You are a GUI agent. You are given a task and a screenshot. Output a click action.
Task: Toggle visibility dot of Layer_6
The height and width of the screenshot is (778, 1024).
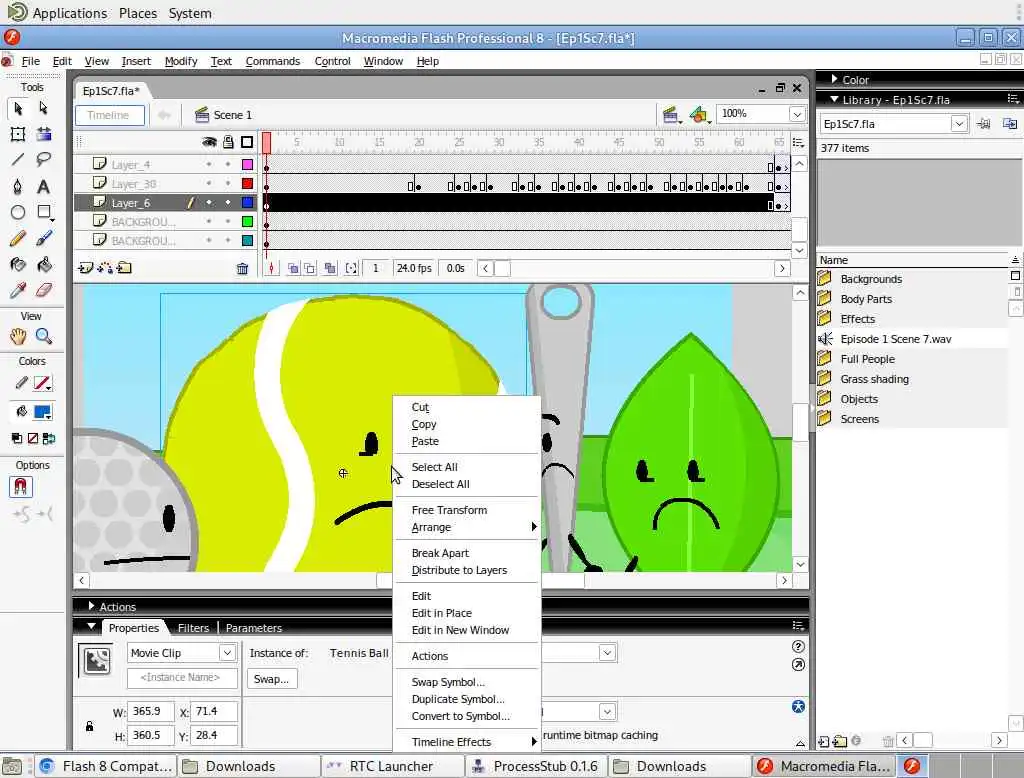[209, 203]
